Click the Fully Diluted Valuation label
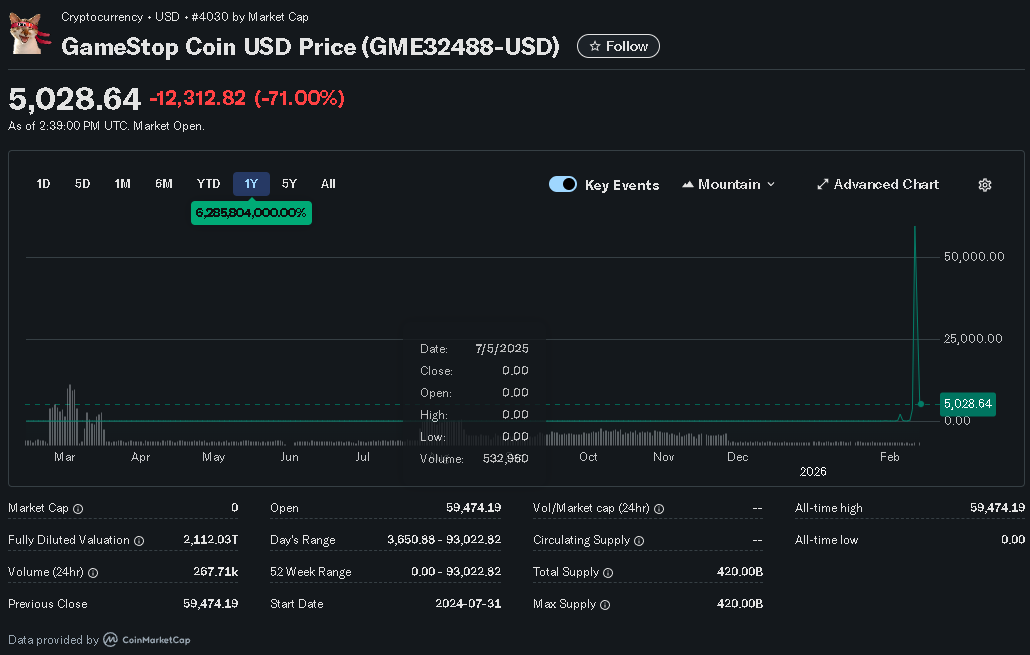 69,540
